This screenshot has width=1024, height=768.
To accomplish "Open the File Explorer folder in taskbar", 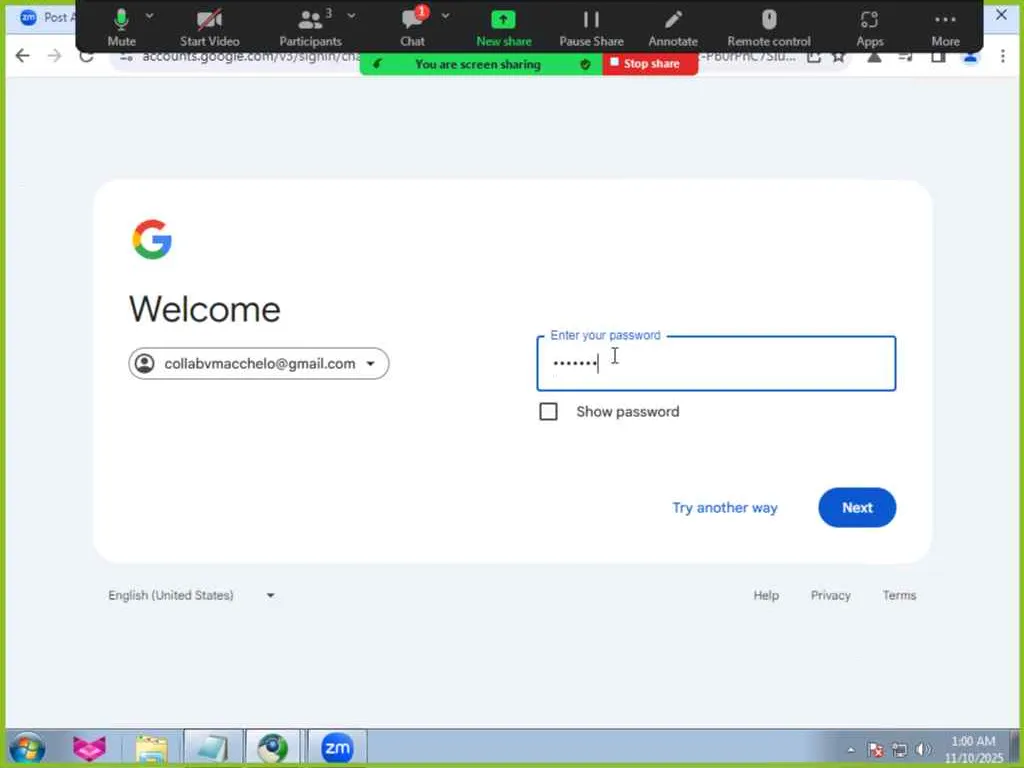I will pos(152,748).
